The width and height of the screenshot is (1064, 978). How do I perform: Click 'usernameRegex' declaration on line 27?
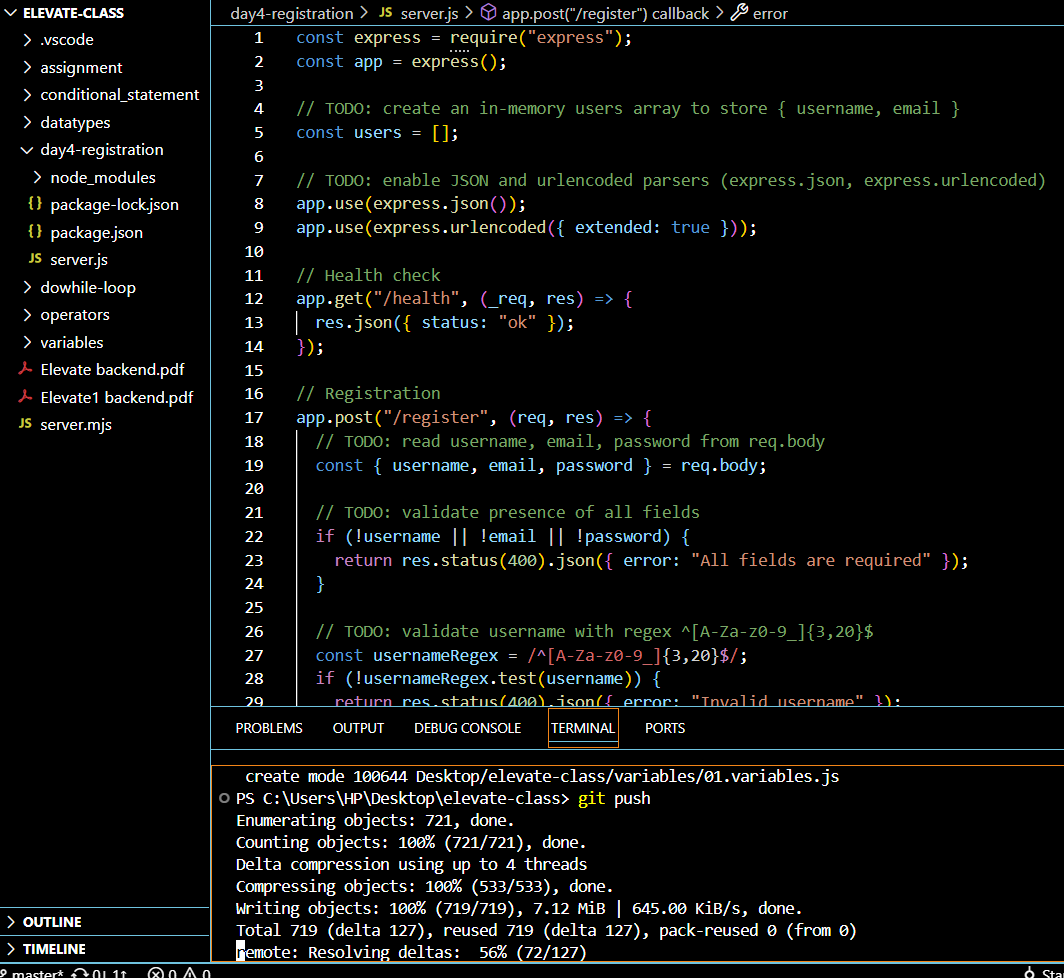[436, 656]
